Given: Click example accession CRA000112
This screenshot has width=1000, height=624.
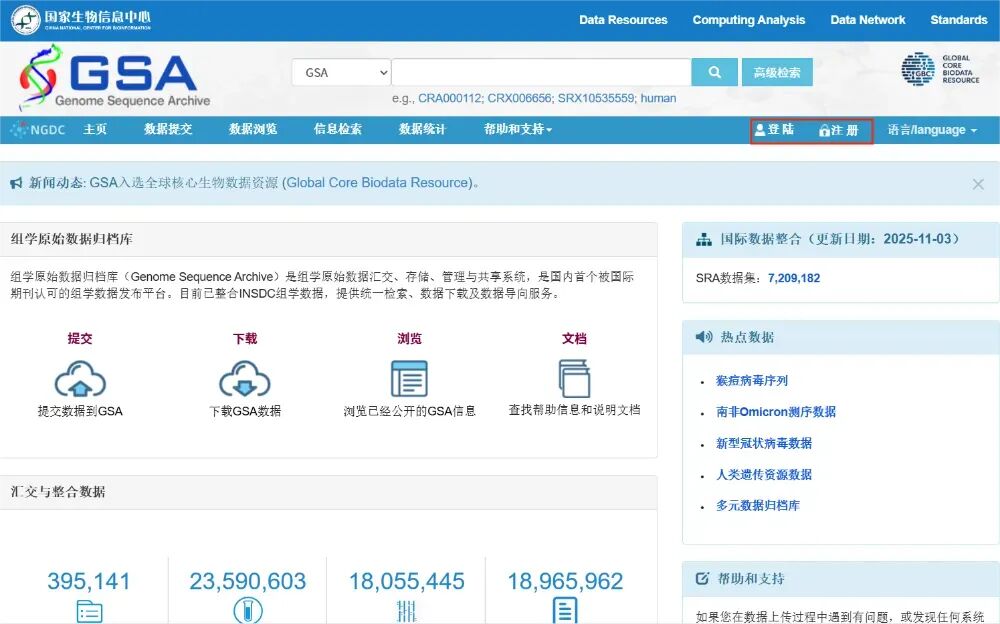Looking at the screenshot, I should (450, 98).
